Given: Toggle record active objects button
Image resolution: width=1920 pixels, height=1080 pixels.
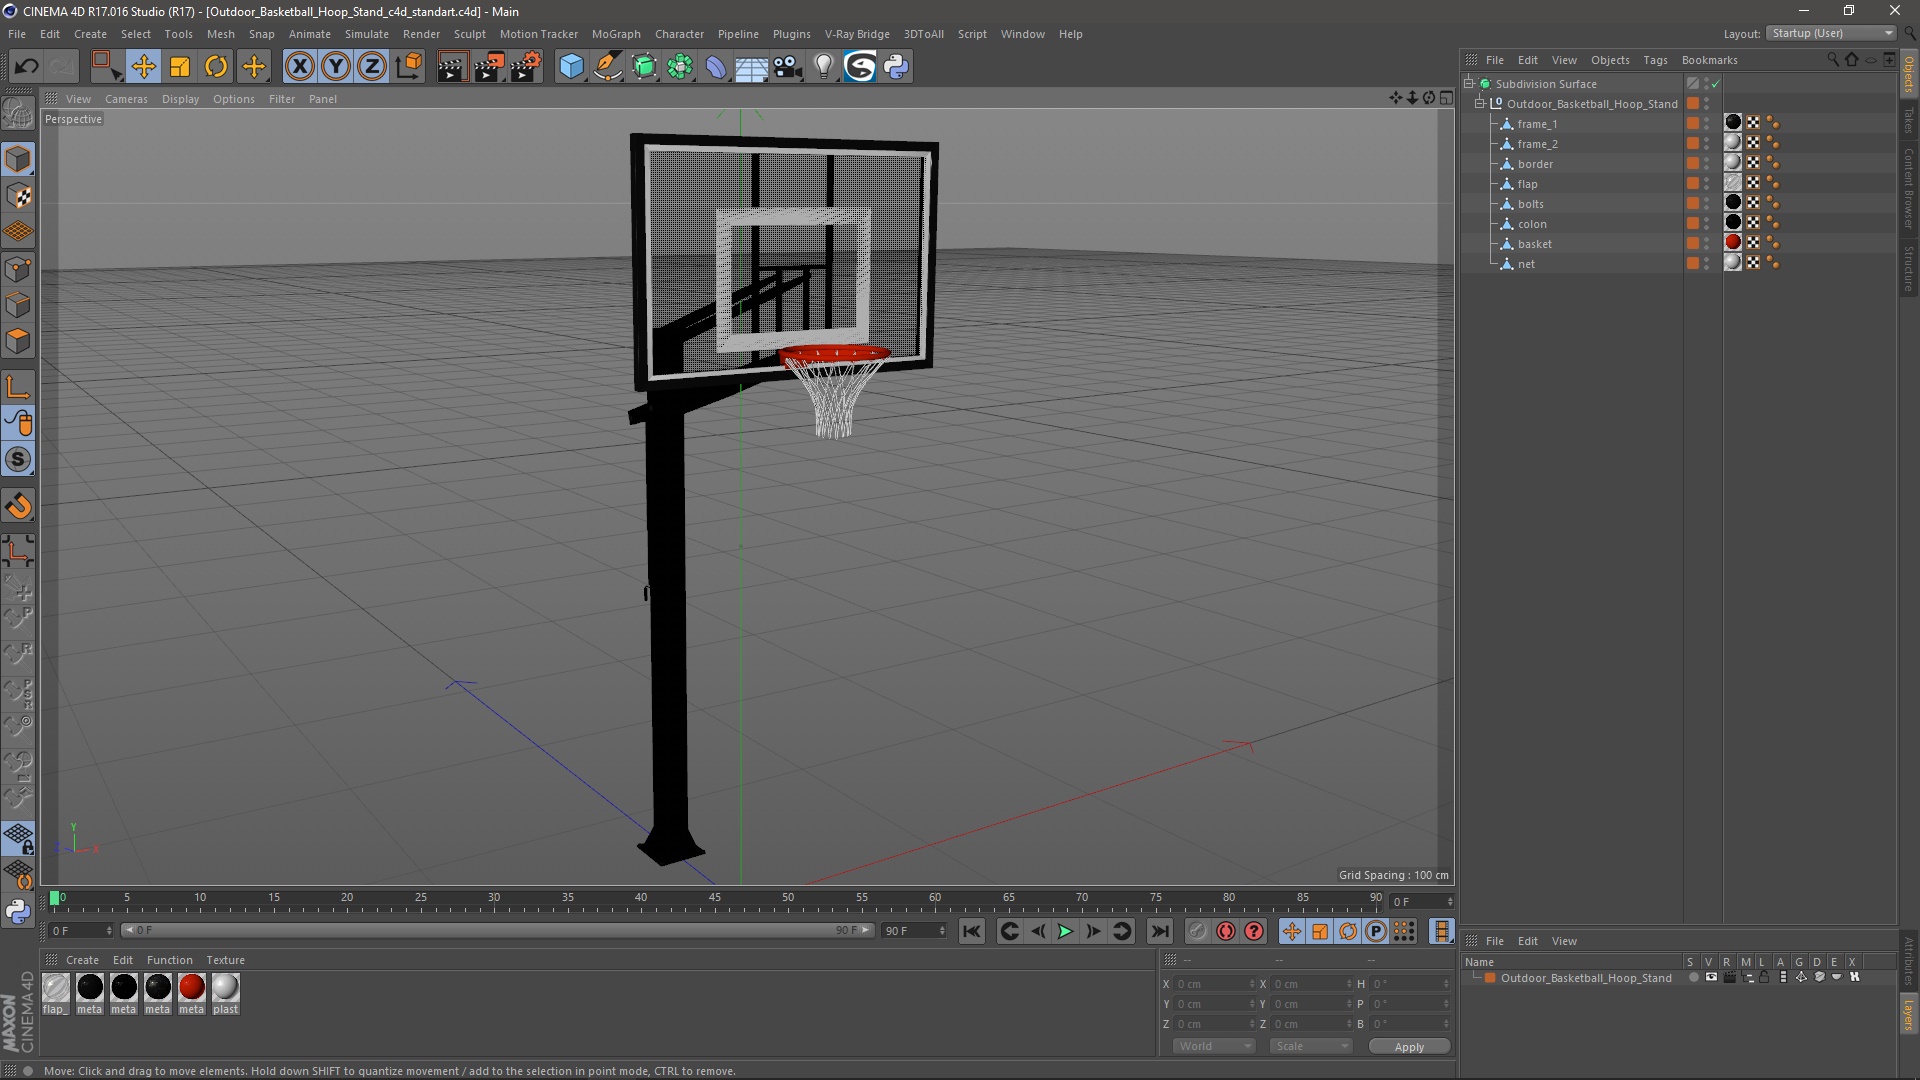Looking at the screenshot, I should pos(1197,931).
